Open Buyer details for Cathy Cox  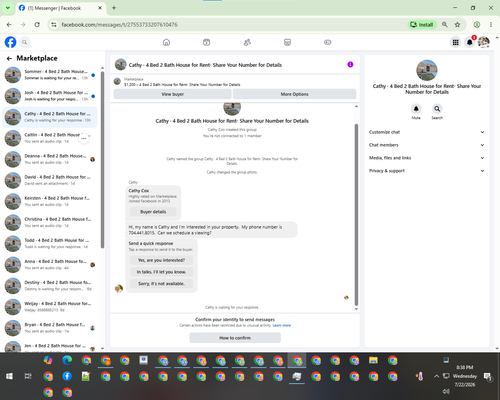(x=153, y=212)
